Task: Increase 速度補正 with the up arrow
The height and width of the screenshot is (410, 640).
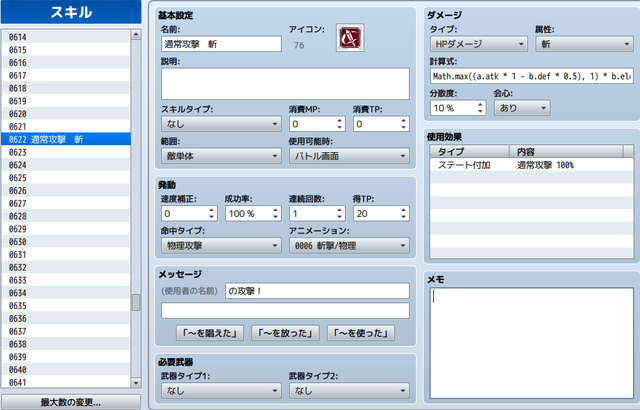Action: click(211, 211)
